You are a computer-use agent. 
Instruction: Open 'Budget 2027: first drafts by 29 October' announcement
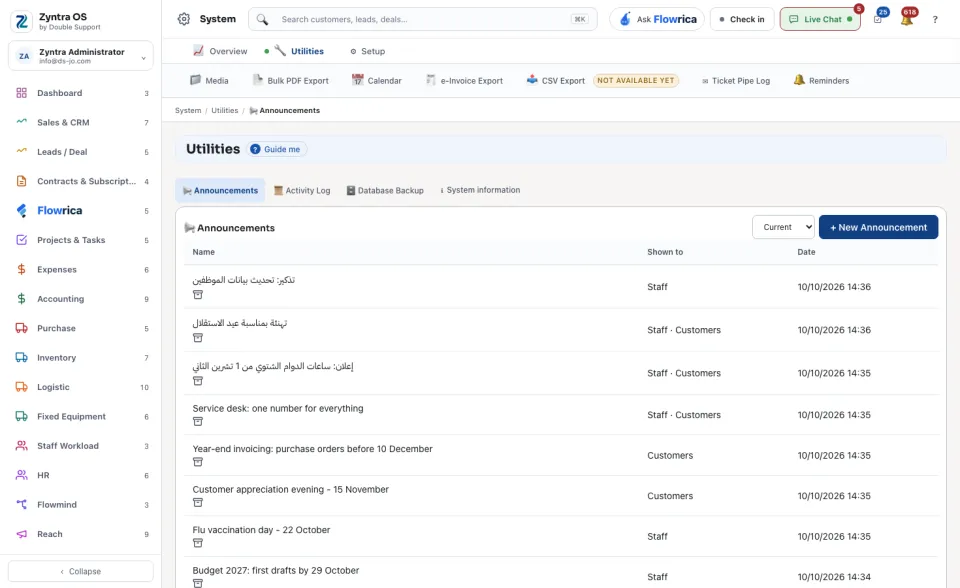pos(276,570)
